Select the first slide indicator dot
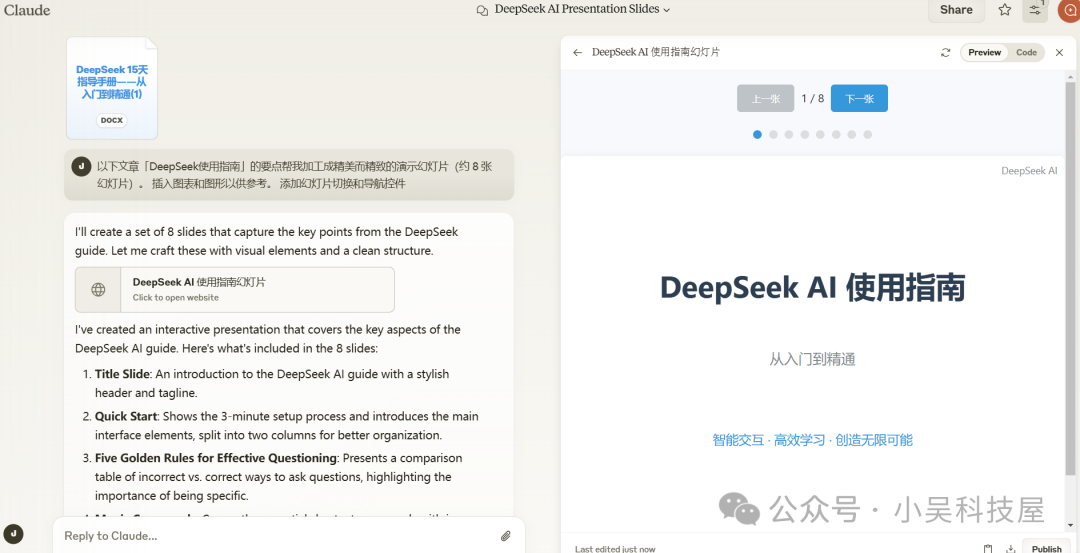Screen dimensions: 1080x553 click(x=758, y=134)
